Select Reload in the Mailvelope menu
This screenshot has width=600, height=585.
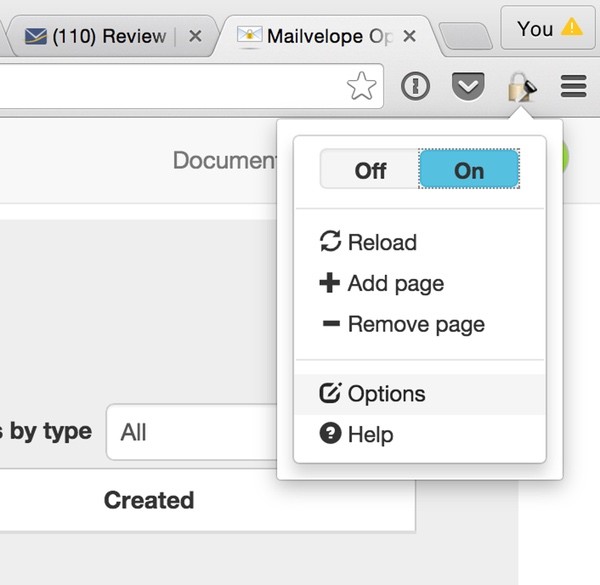click(420, 242)
